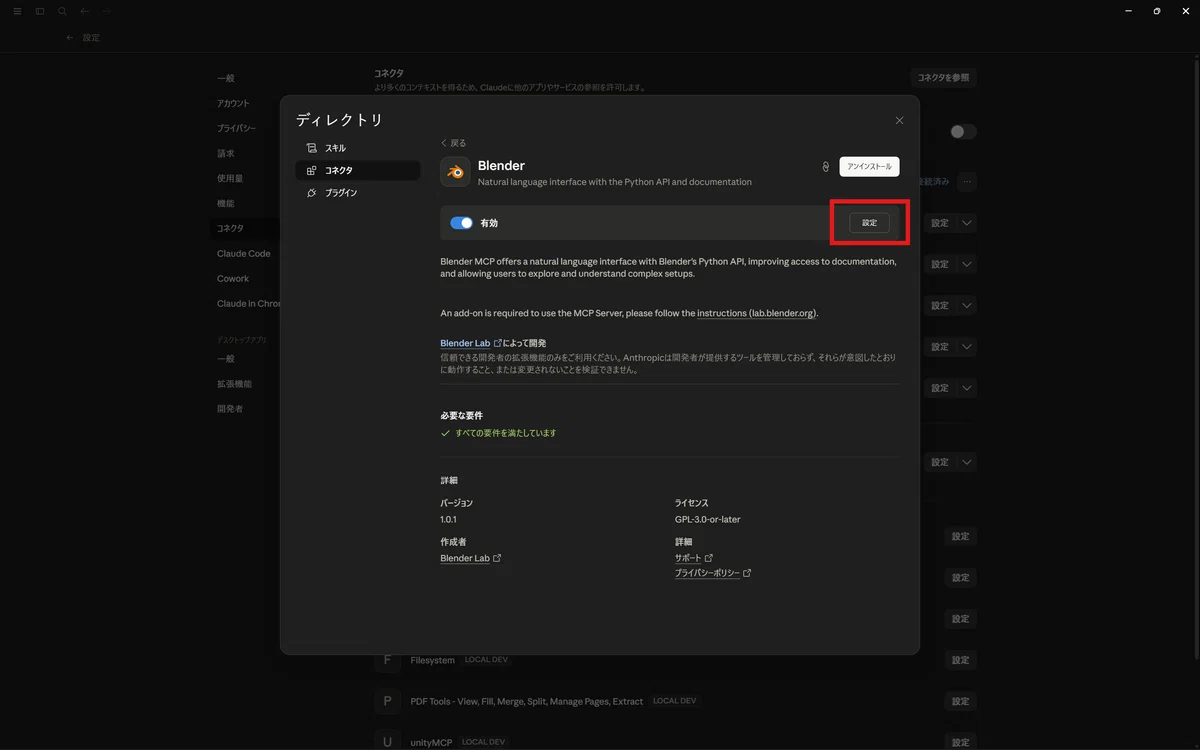Click the F icon of Filesystem connector
This screenshot has width=1200, height=750.
pos(387,660)
